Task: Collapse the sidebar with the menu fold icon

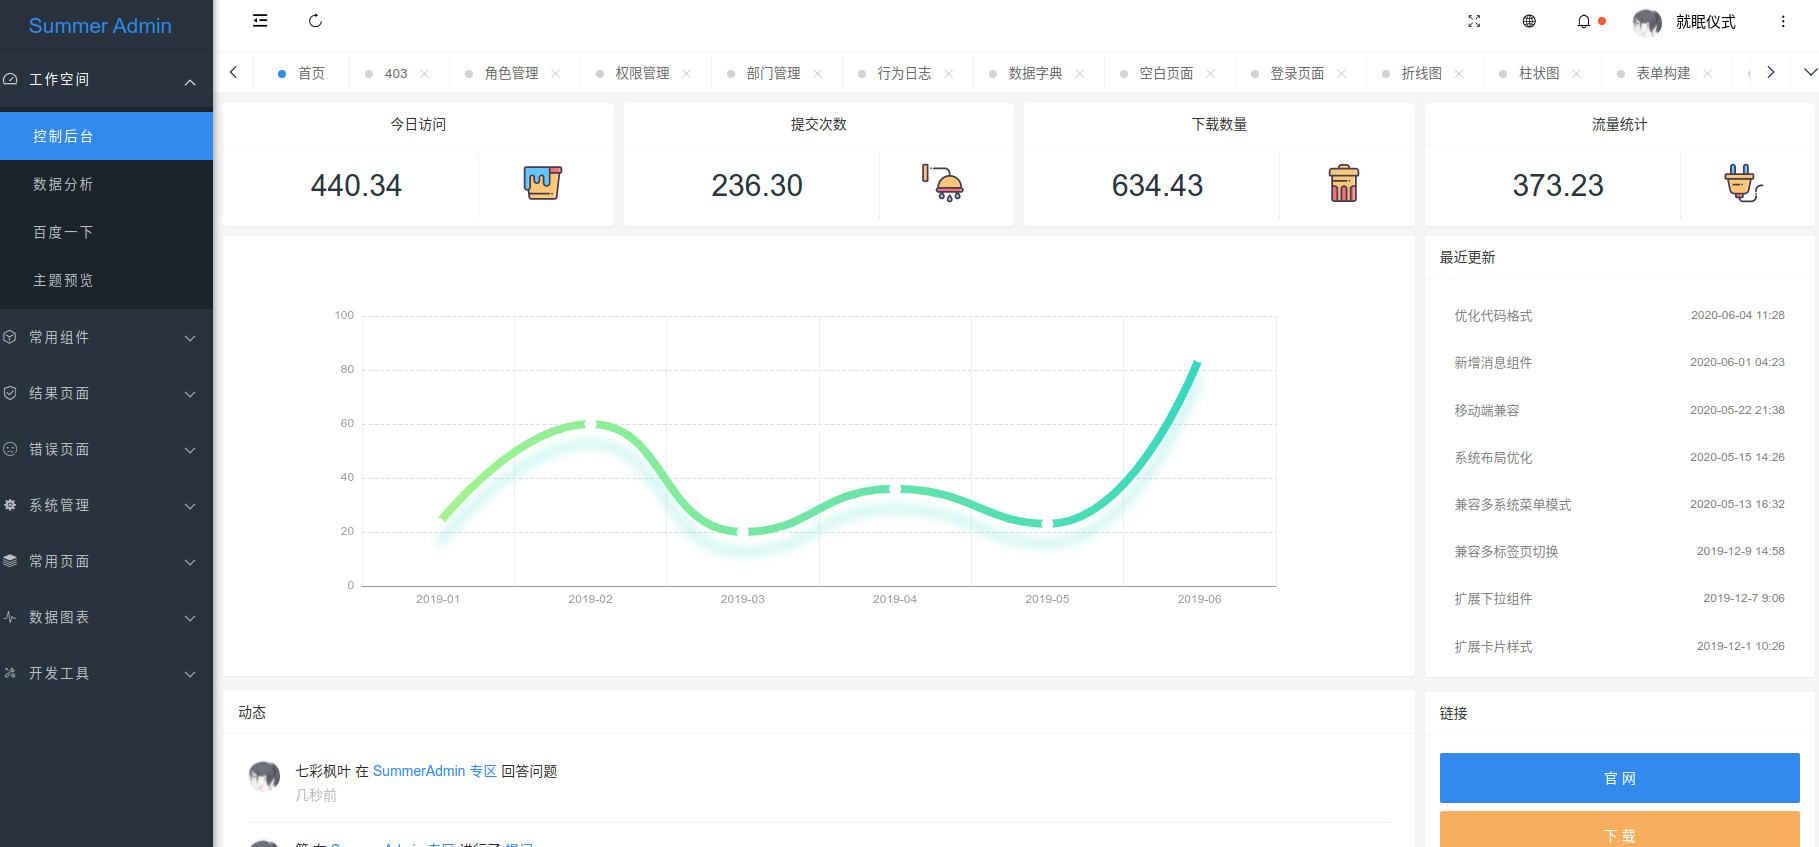Action: coord(260,21)
